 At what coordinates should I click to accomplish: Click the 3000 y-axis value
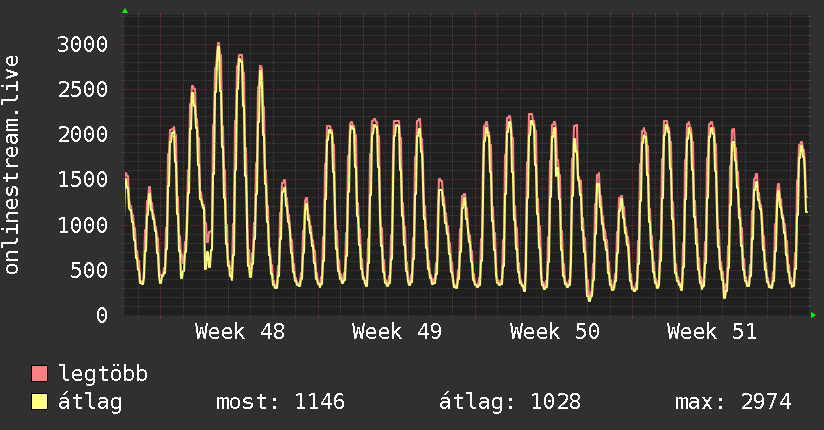[83, 44]
